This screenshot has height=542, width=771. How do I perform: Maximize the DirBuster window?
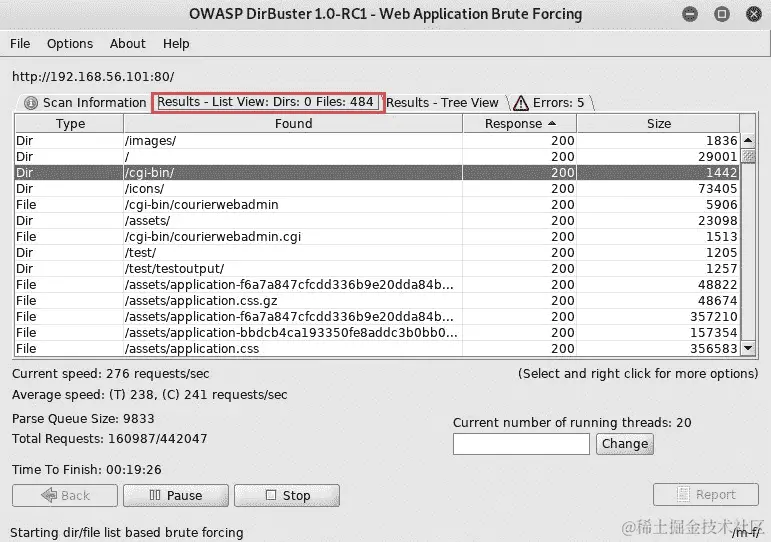722,14
